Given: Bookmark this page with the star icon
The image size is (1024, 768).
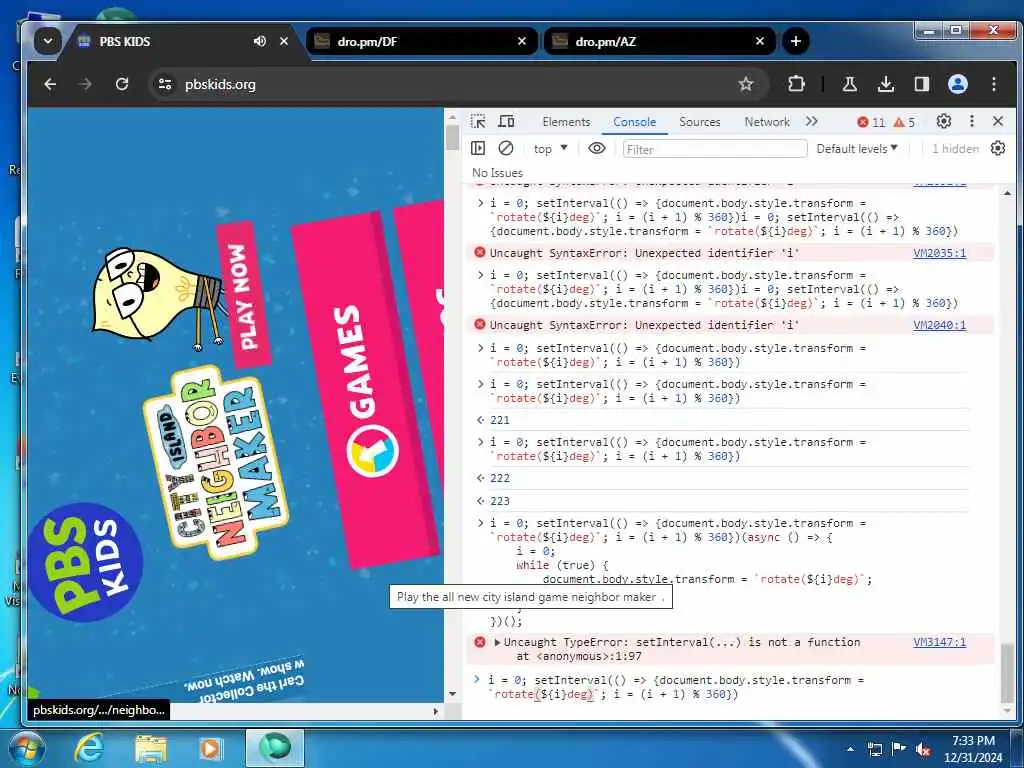Looking at the screenshot, I should (x=746, y=84).
